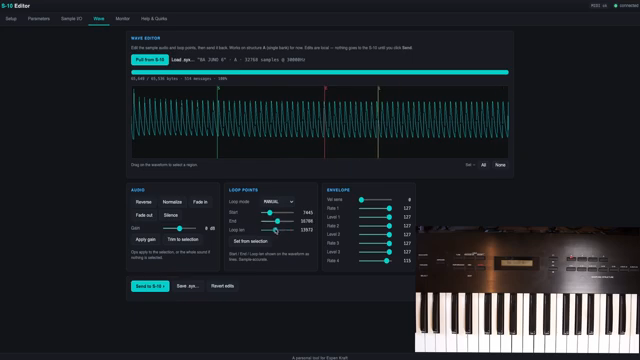The image size is (640, 360).
Task: Select the Wave tab
Action: coord(99,19)
